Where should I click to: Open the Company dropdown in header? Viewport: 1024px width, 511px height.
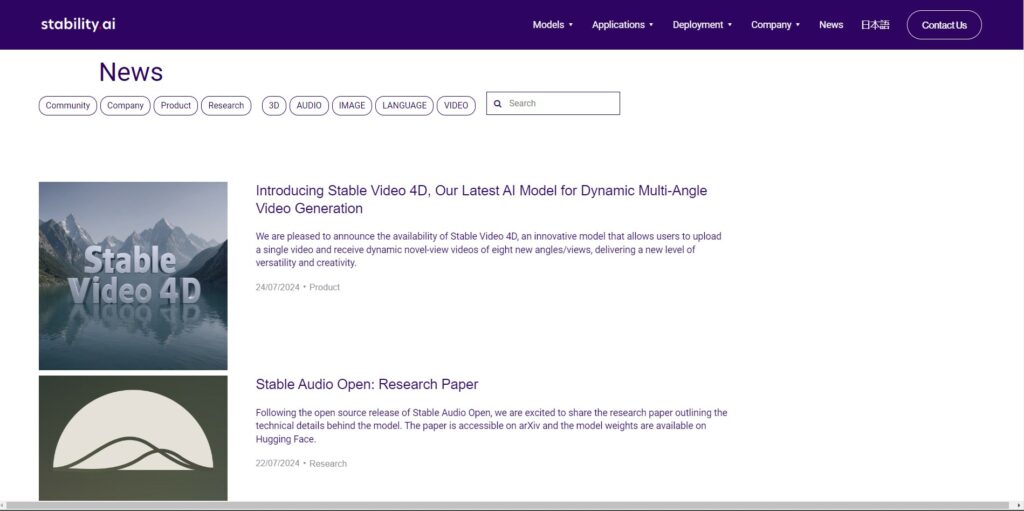tap(775, 25)
